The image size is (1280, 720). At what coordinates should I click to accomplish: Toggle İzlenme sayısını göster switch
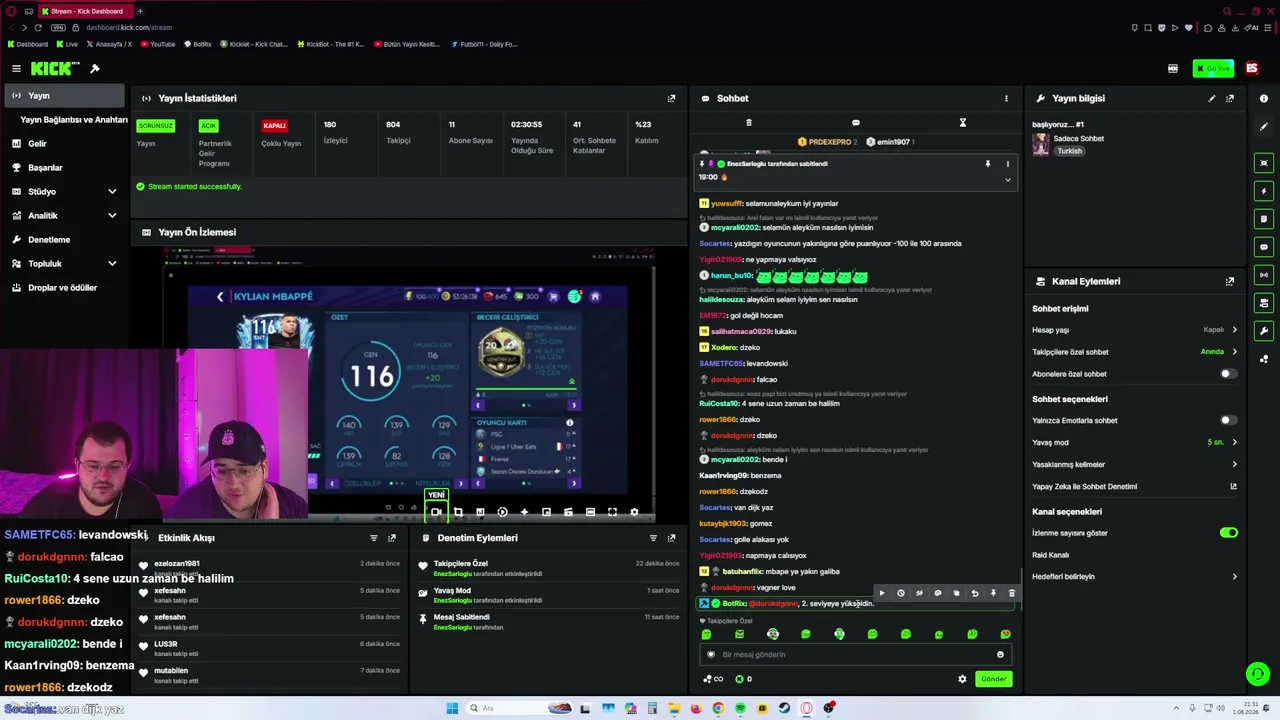coord(1229,533)
